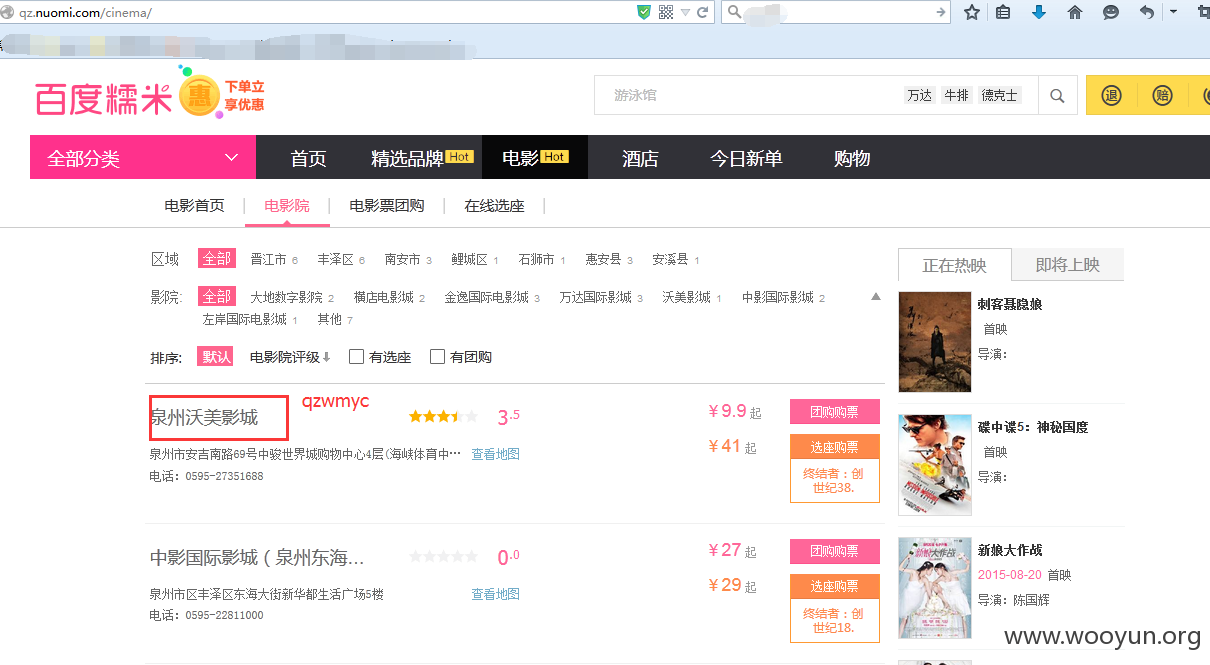
Task: Click the 惠 discount coin badge
Action: pyautogui.click(x=200, y=96)
